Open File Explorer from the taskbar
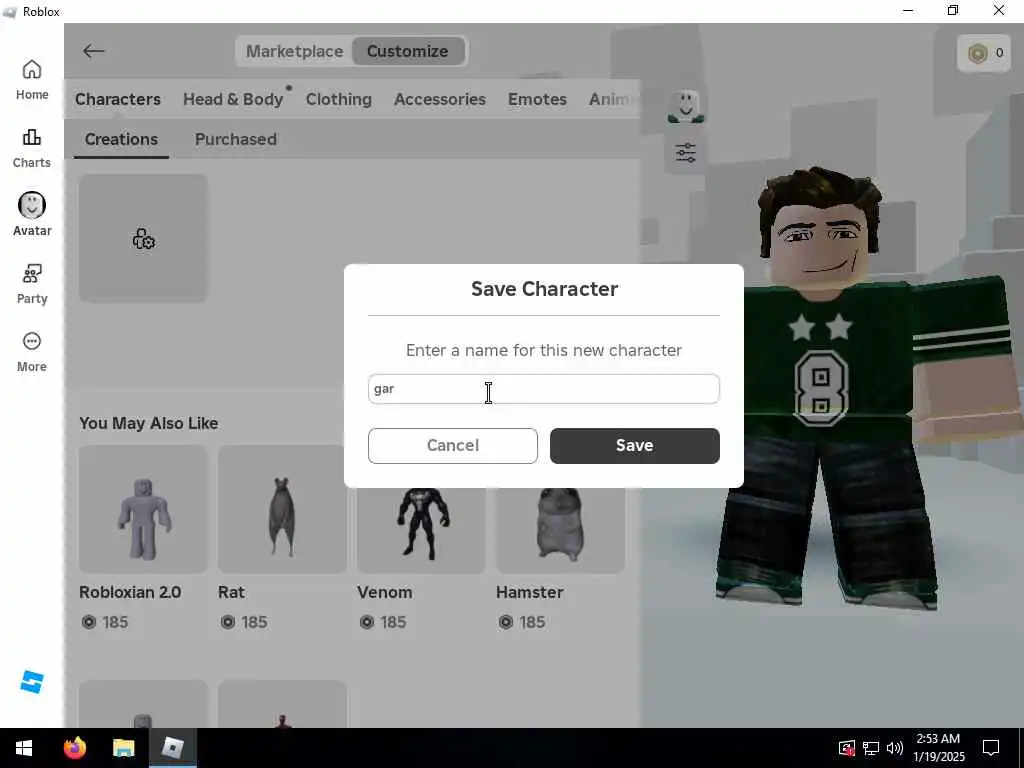The height and width of the screenshot is (768, 1024). pyautogui.click(x=123, y=748)
